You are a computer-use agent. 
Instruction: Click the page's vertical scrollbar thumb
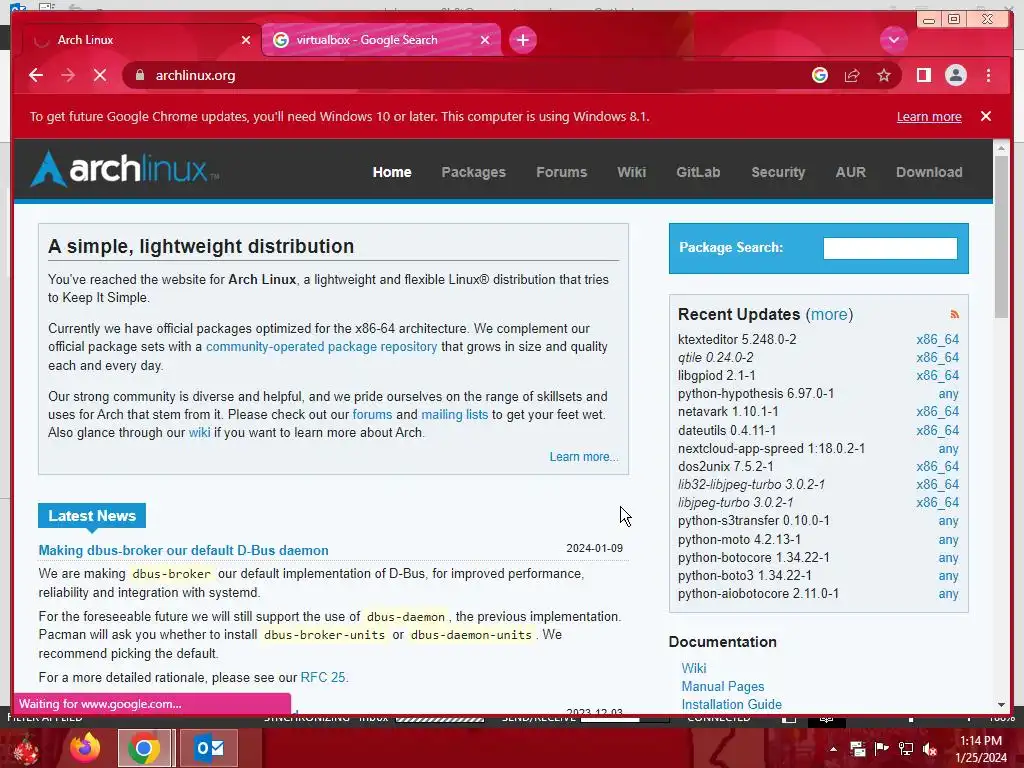pos(1001,236)
